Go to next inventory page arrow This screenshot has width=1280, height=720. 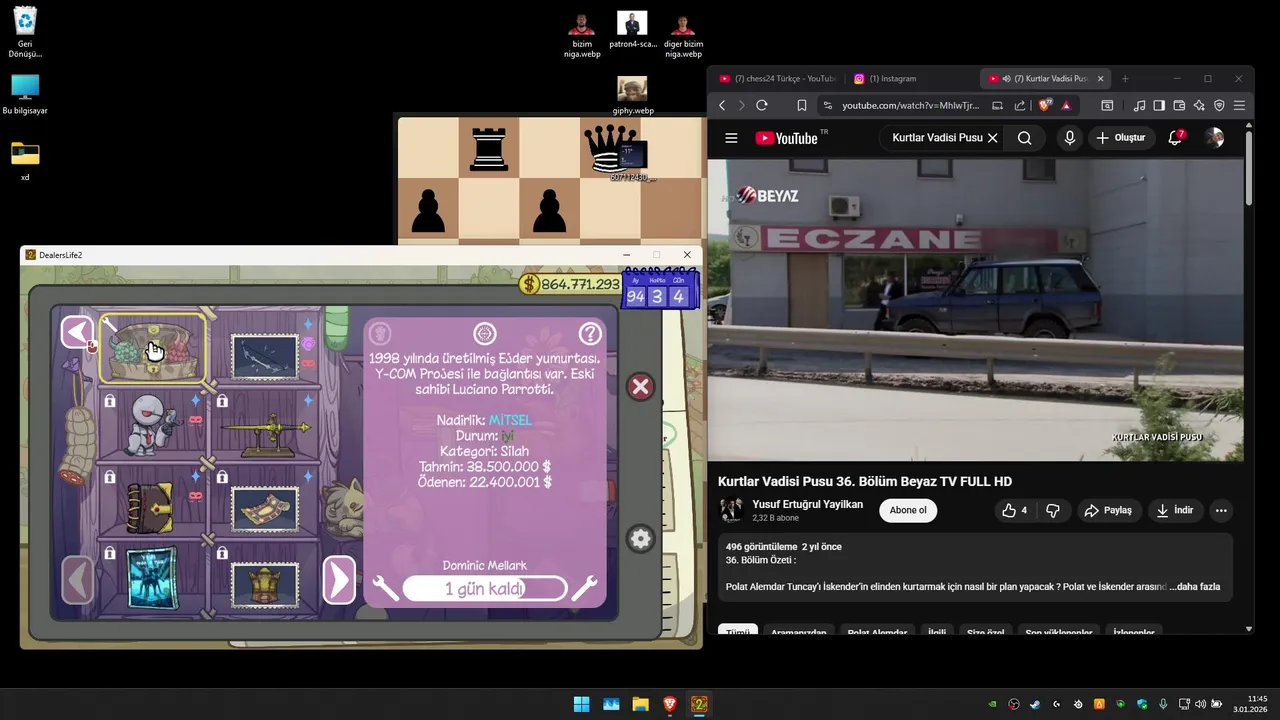339,579
